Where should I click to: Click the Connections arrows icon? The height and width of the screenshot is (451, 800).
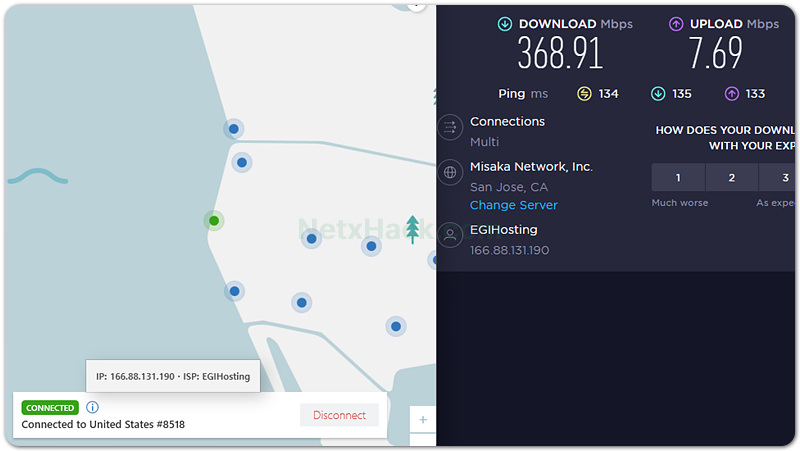tap(450, 127)
